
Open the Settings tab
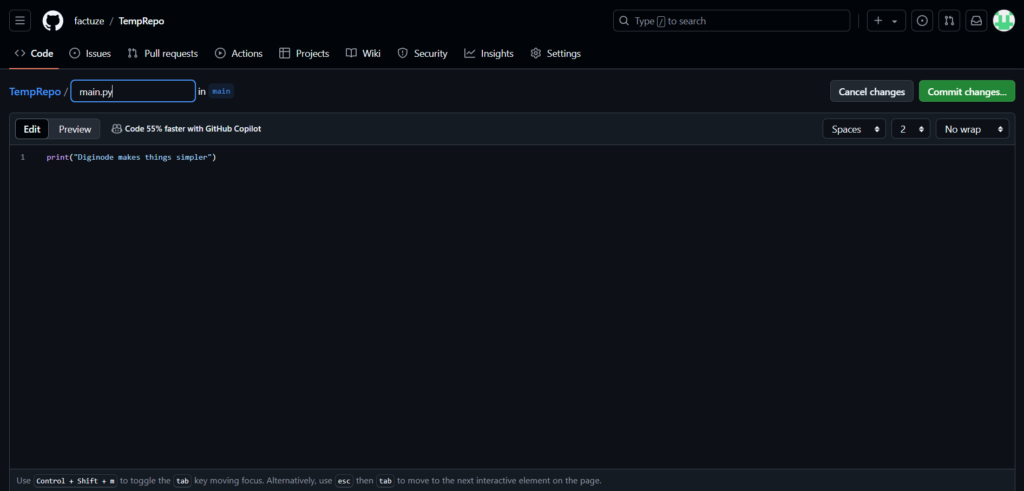555,53
